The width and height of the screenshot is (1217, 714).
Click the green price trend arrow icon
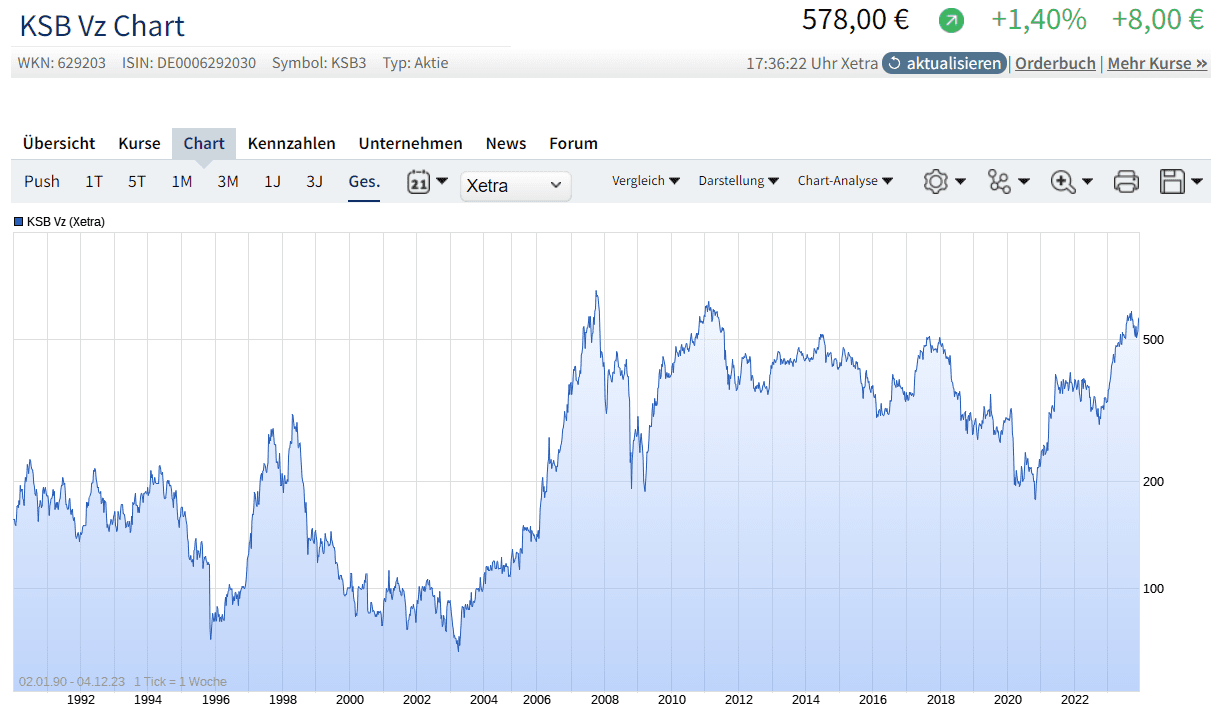[x=952, y=19]
